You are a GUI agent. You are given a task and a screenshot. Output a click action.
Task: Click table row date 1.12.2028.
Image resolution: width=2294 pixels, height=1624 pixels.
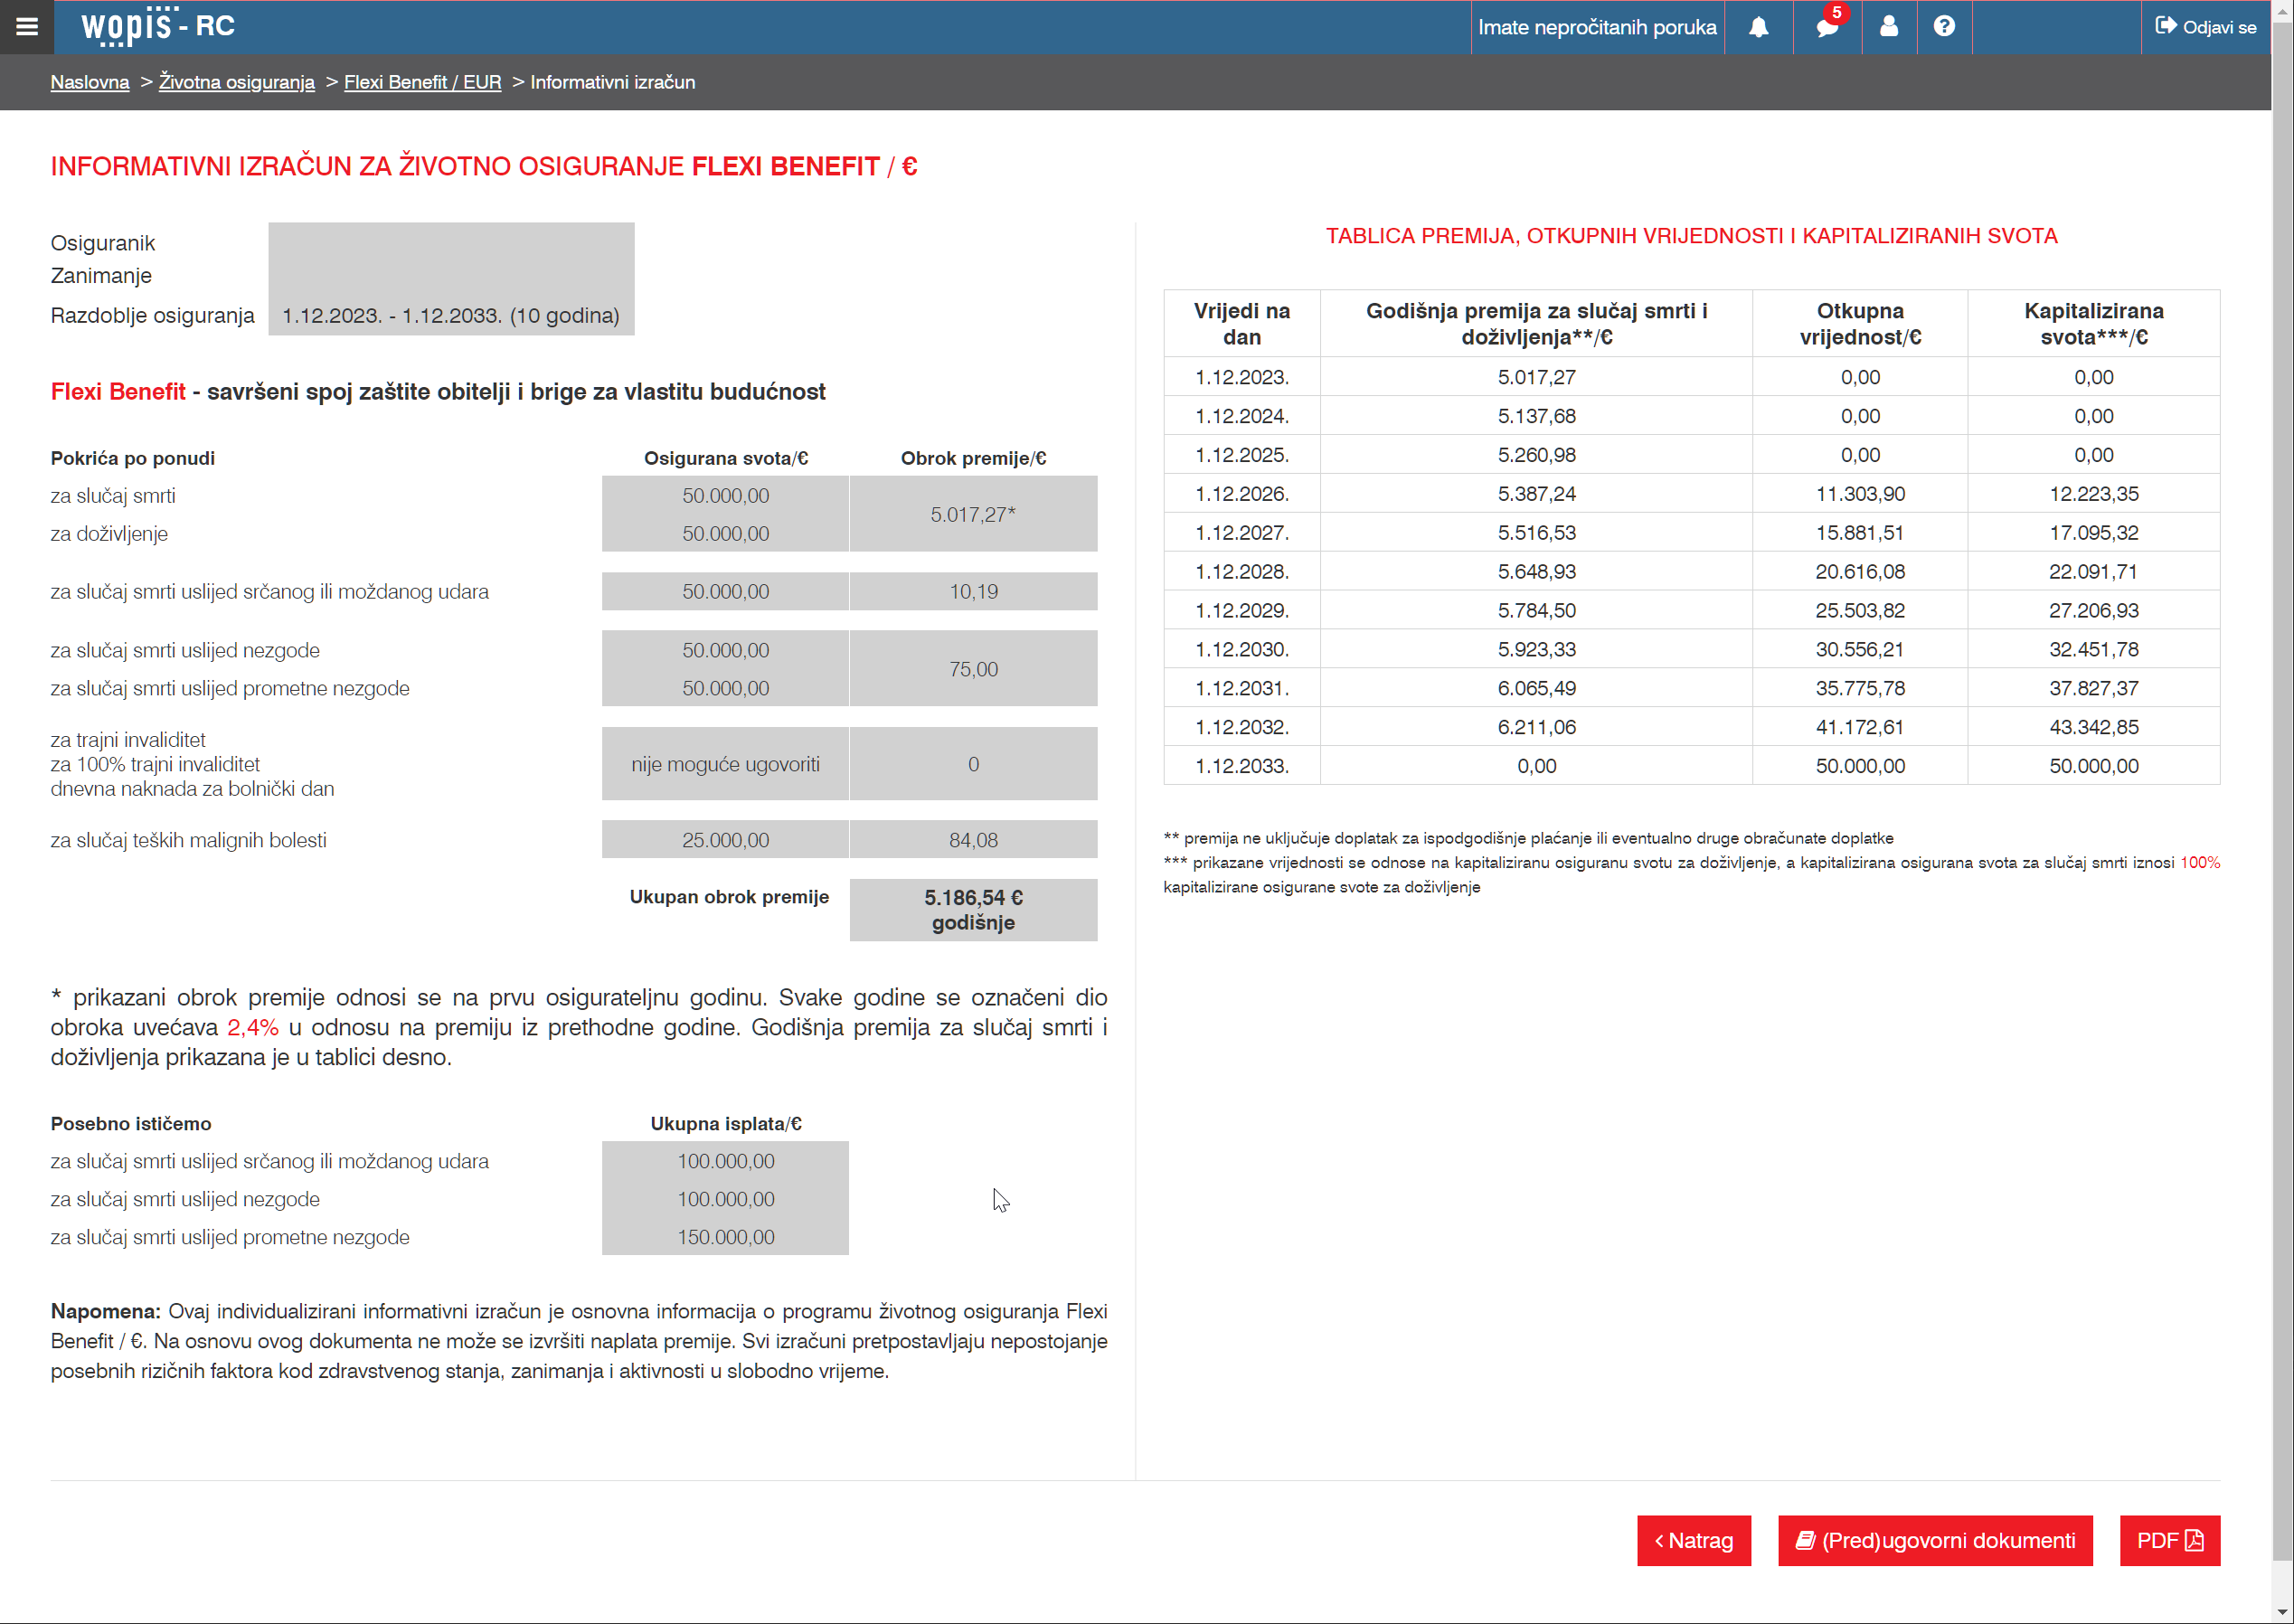pyautogui.click(x=1241, y=572)
